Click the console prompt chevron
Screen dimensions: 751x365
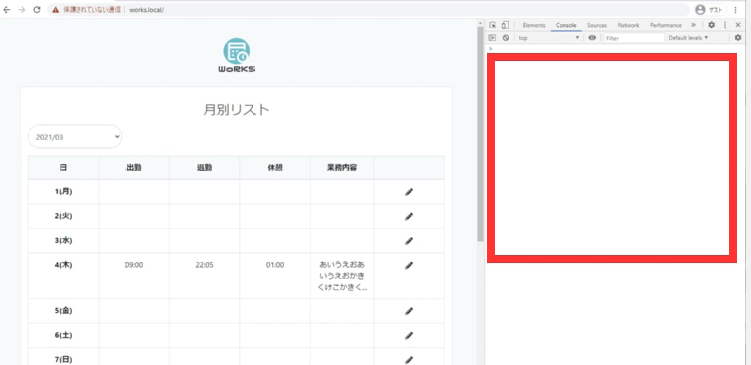[x=490, y=49]
